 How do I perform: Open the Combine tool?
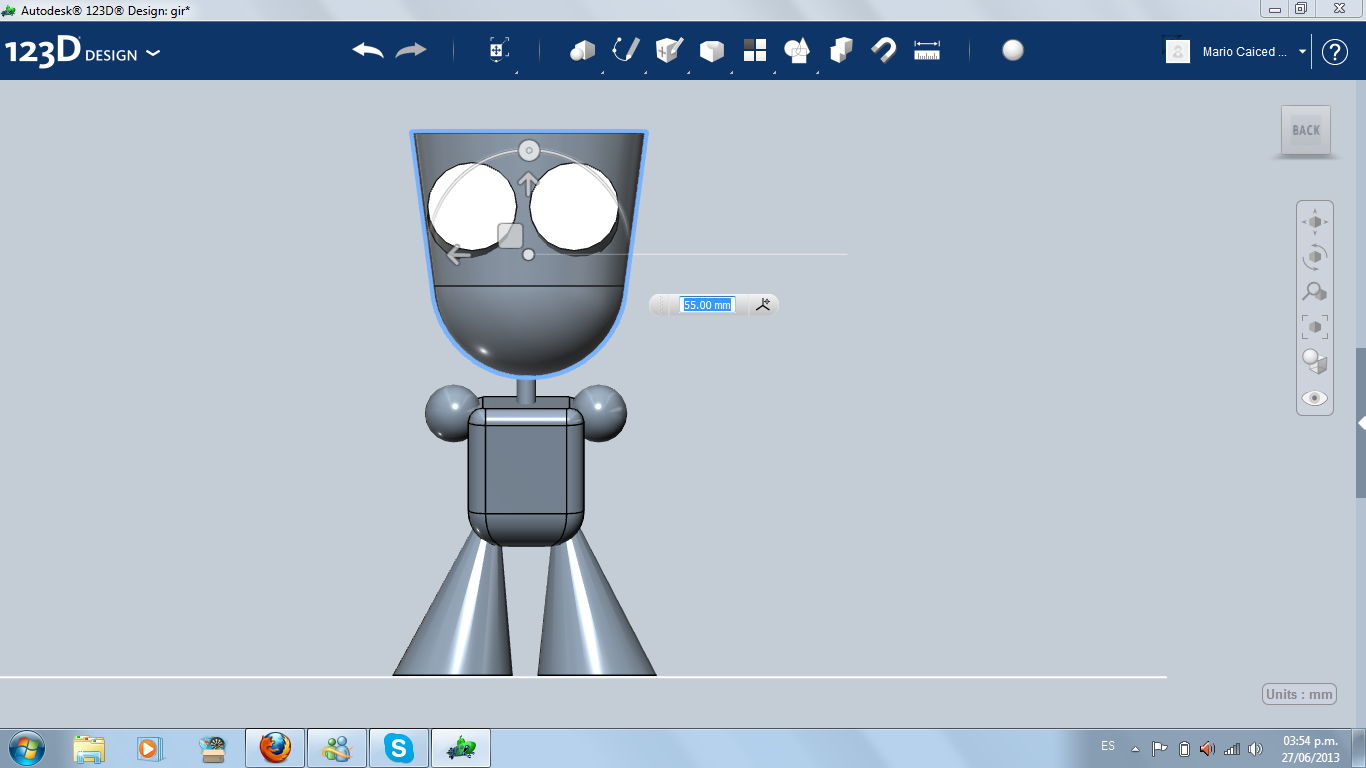(x=841, y=50)
